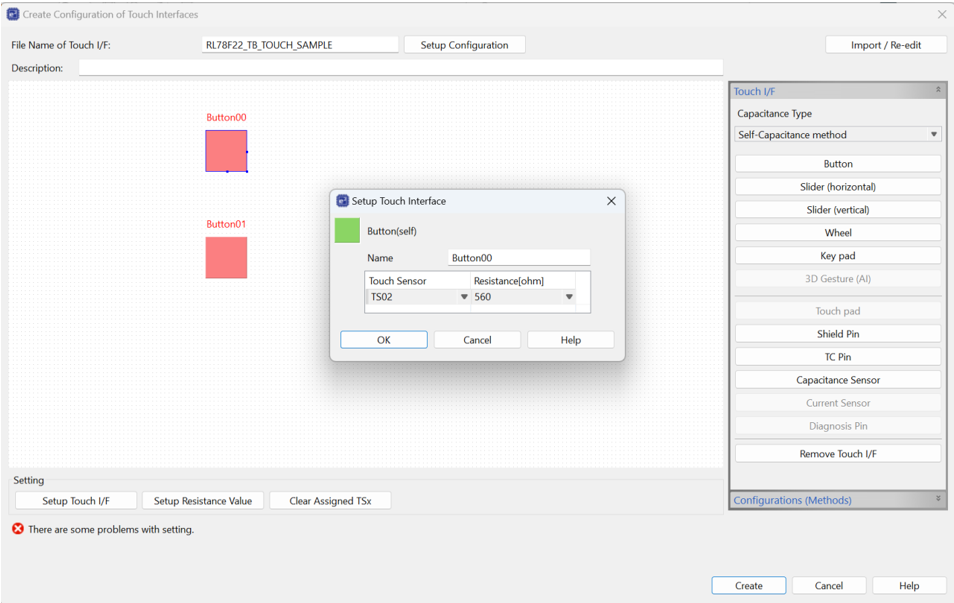Add a Shield Pin
Viewport: 954px width, 603px height.
coord(838,334)
